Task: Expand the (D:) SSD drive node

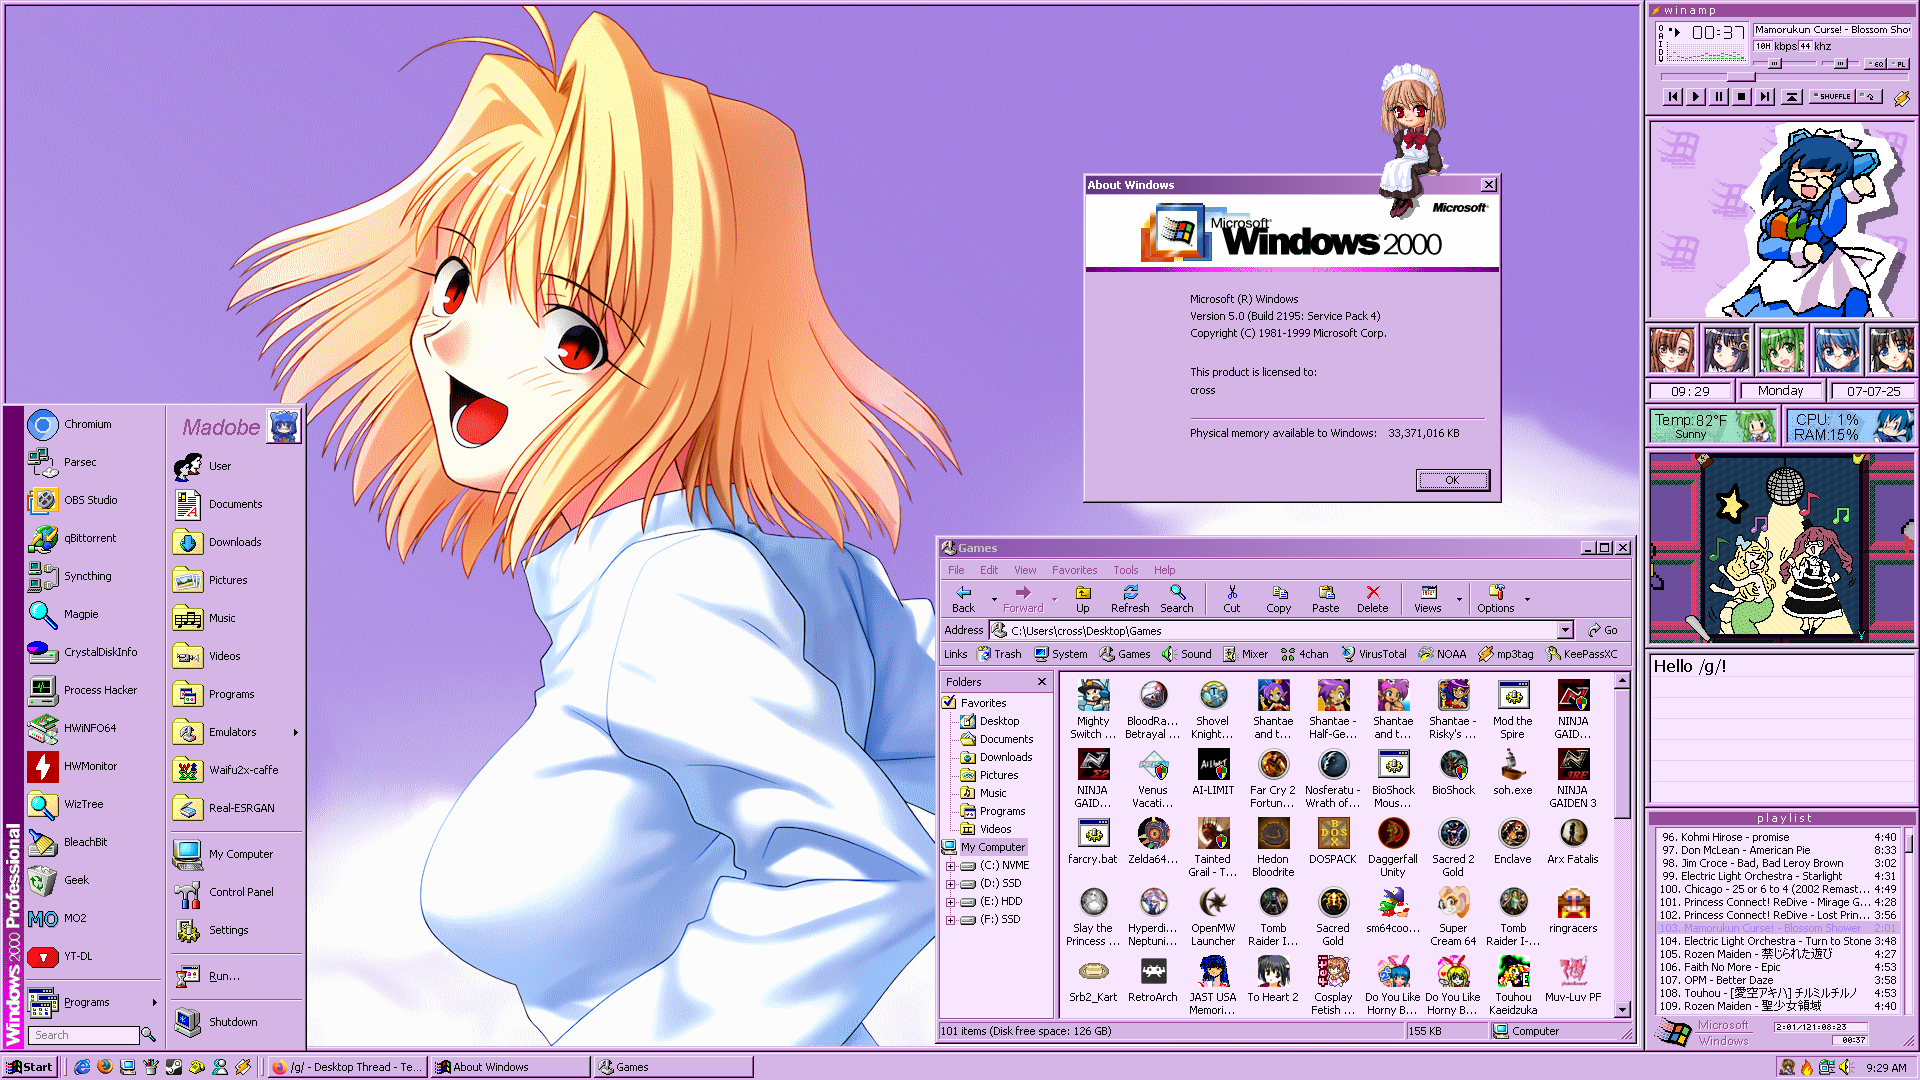Action: click(950, 884)
